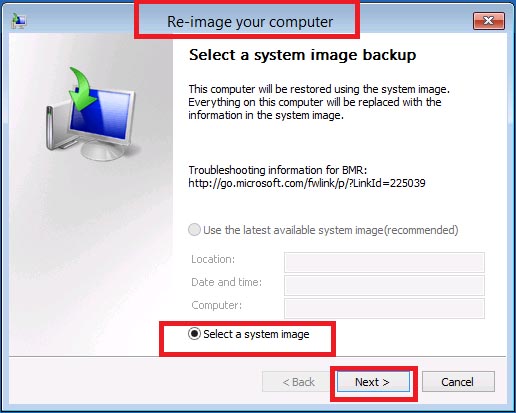Click the Date and time label
Screen dimensions: 516x413
click(x=227, y=282)
